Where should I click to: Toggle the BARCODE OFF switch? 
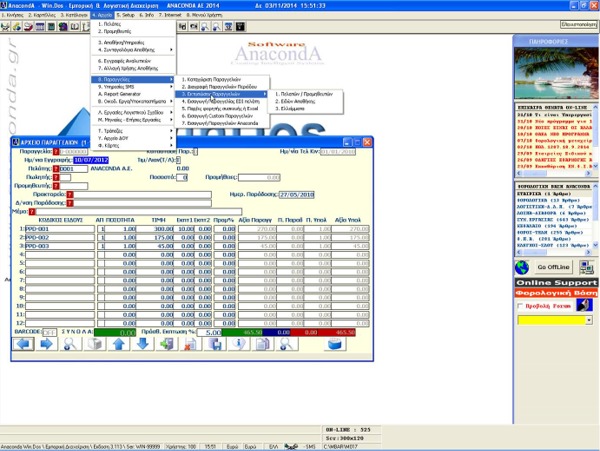point(49,333)
